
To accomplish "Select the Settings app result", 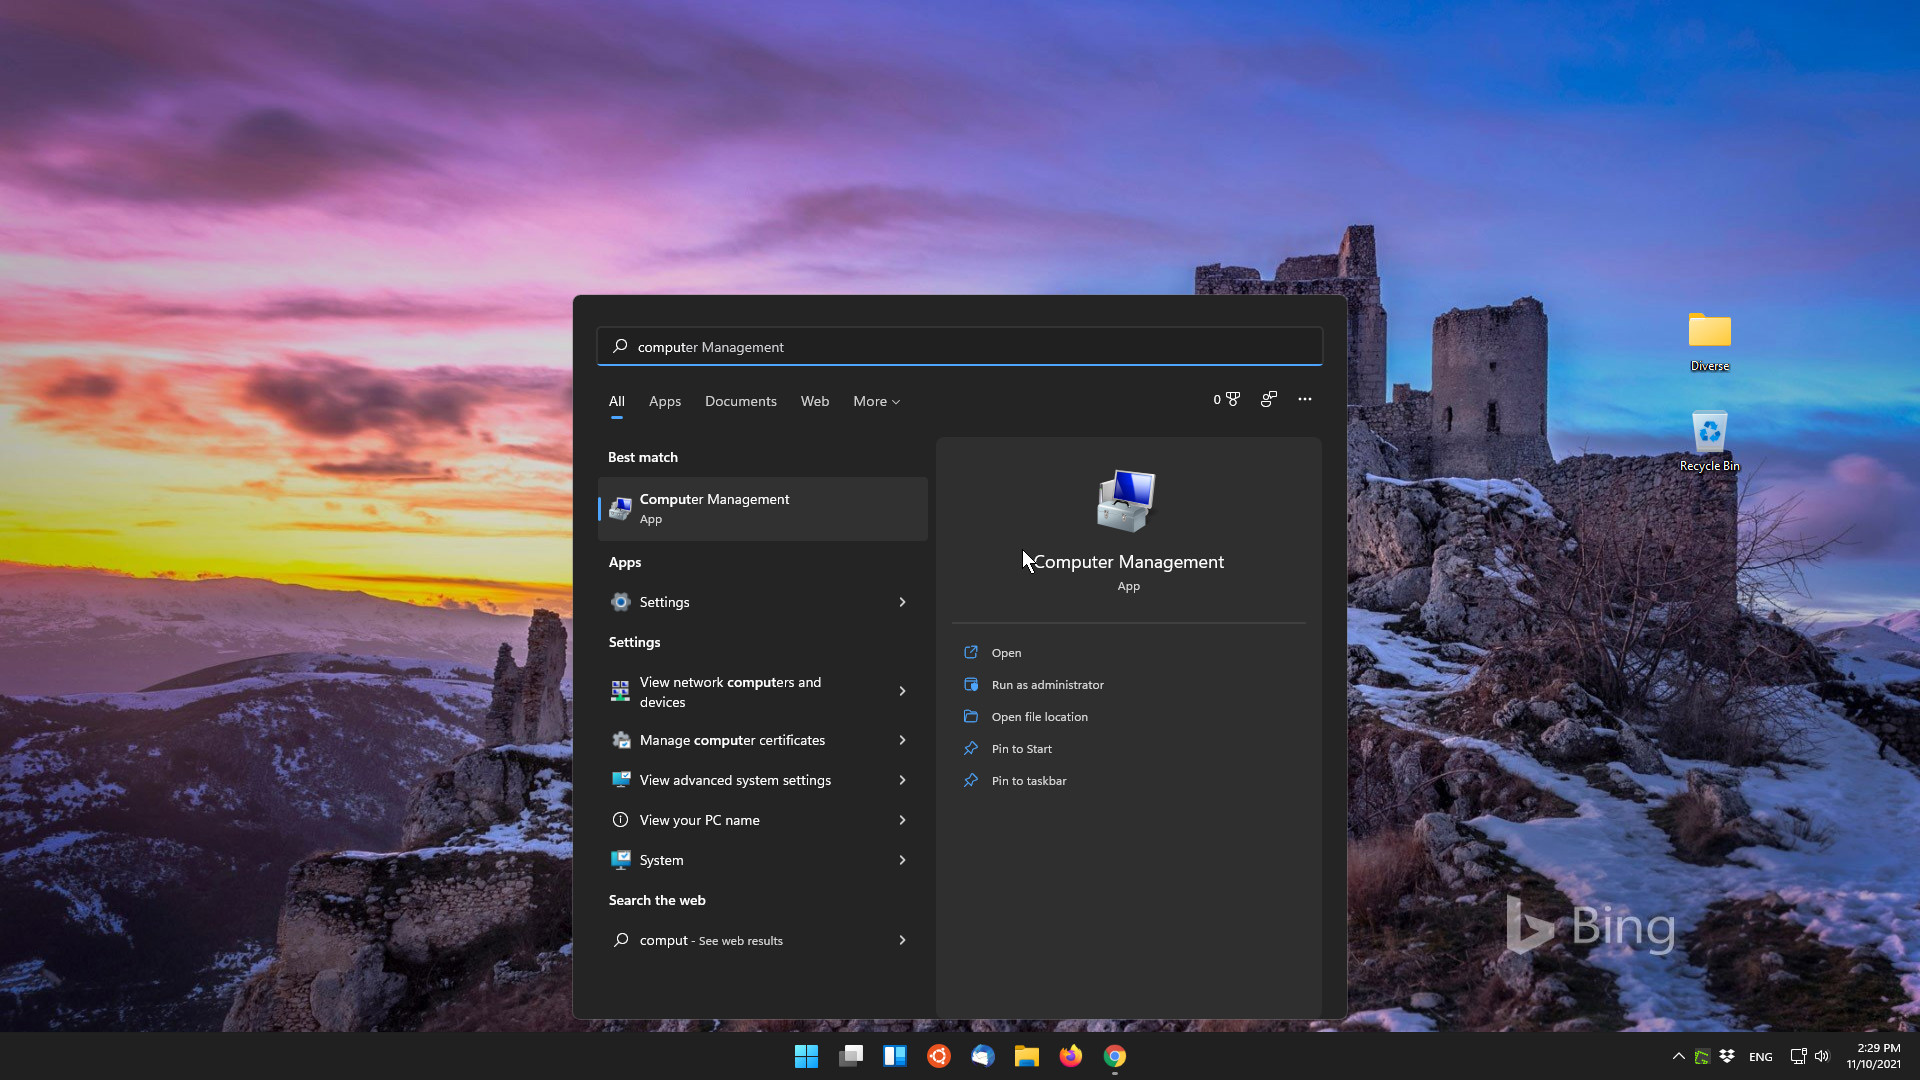I will [763, 602].
